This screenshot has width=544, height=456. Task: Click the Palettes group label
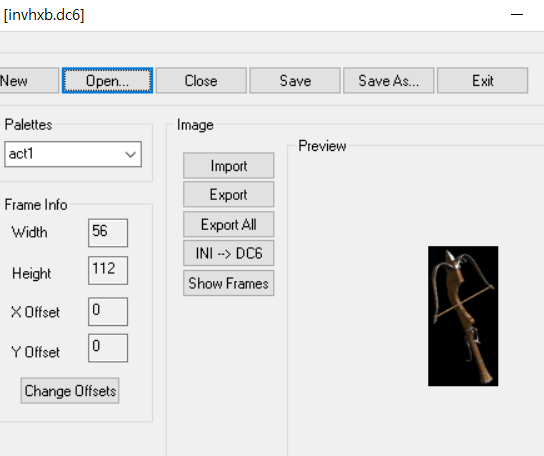click(x=28, y=125)
